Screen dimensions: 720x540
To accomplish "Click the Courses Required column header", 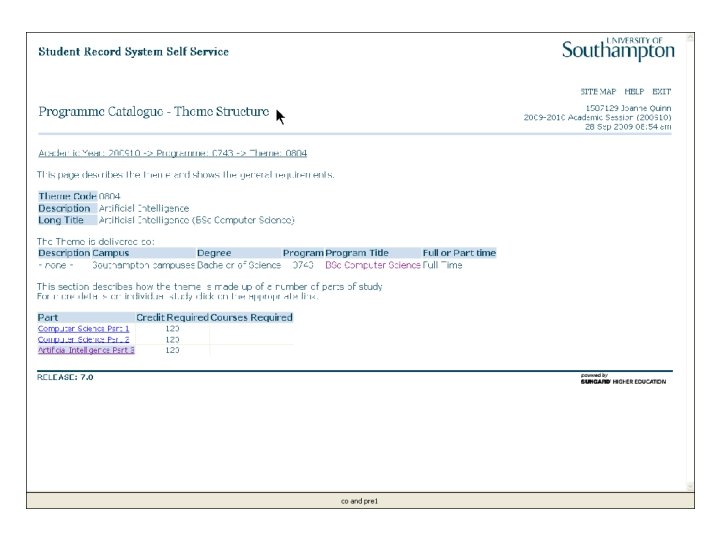I will coord(251,318).
